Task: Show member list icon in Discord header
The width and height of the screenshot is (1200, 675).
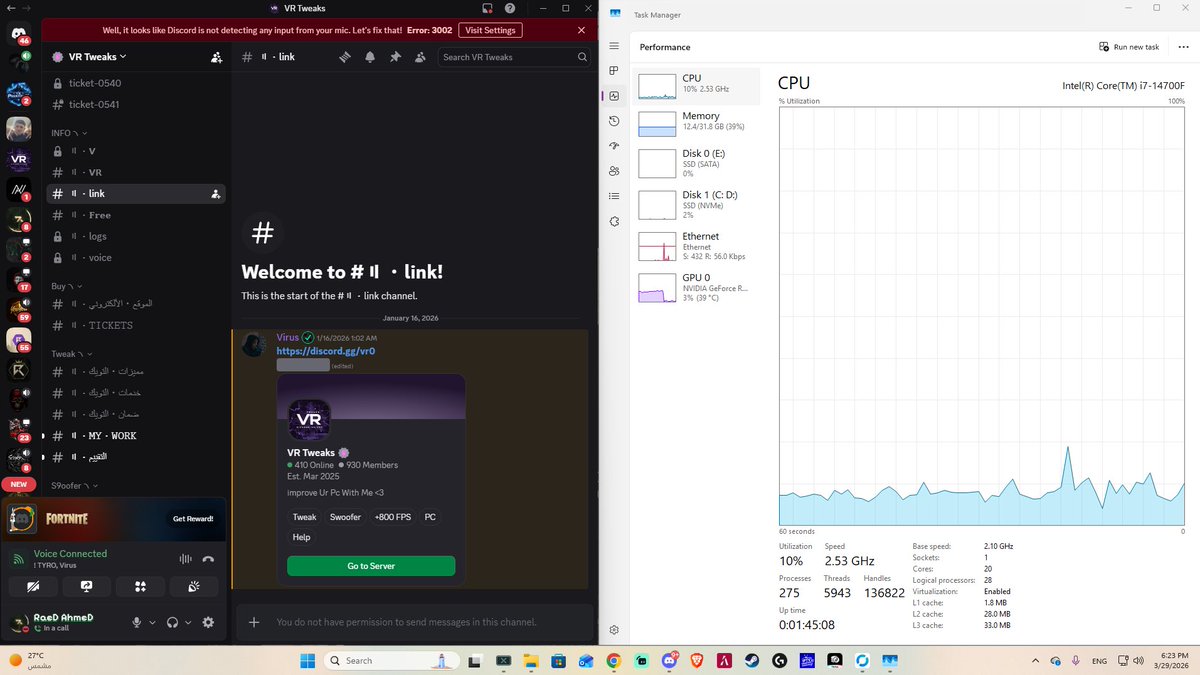Action: (421, 57)
